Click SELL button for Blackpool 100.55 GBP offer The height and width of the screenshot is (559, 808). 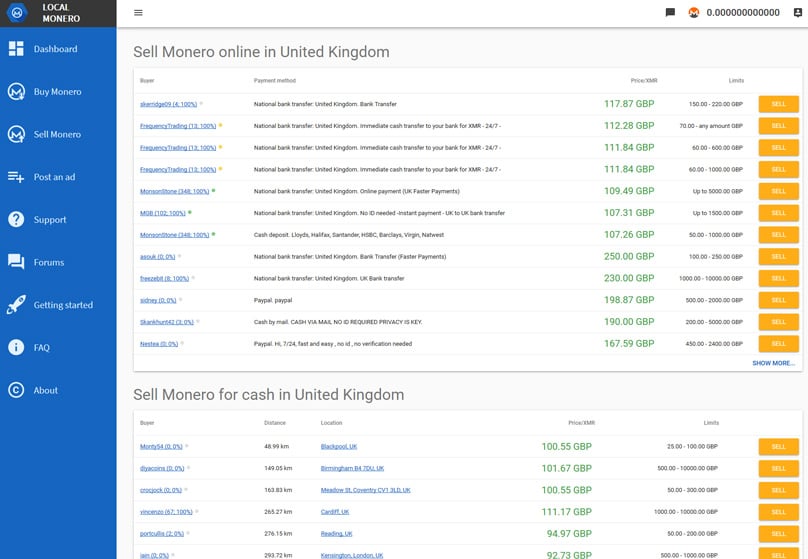pyautogui.click(x=778, y=447)
